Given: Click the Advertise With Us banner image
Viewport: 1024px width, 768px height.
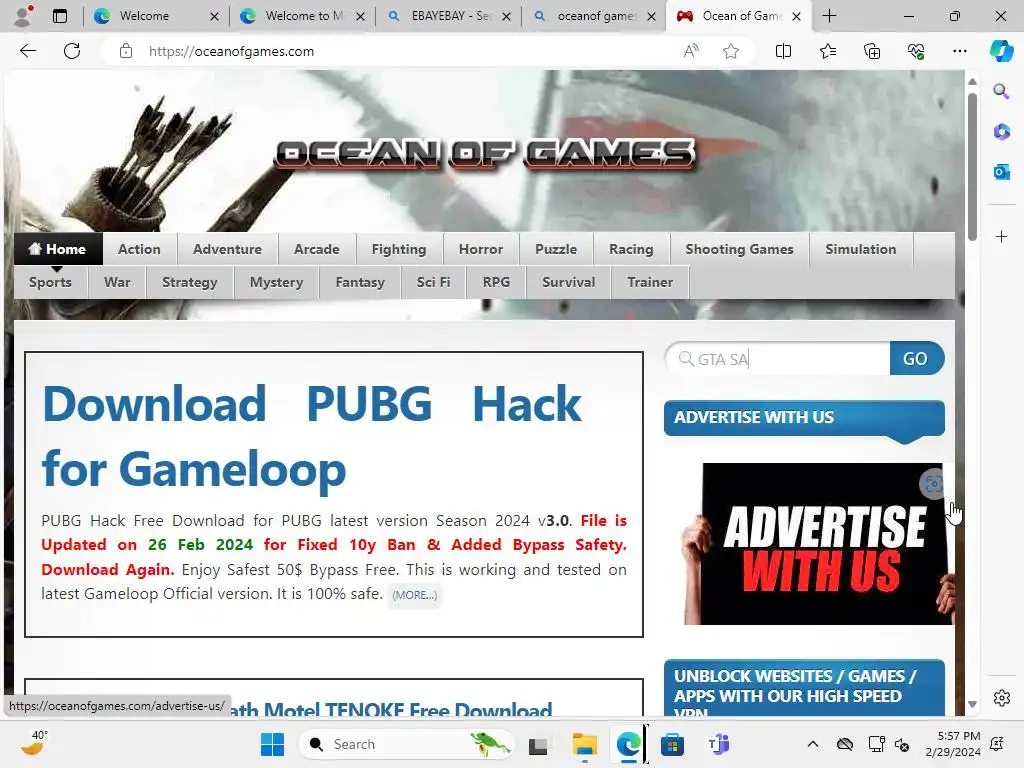Looking at the screenshot, I should point(818,543).
